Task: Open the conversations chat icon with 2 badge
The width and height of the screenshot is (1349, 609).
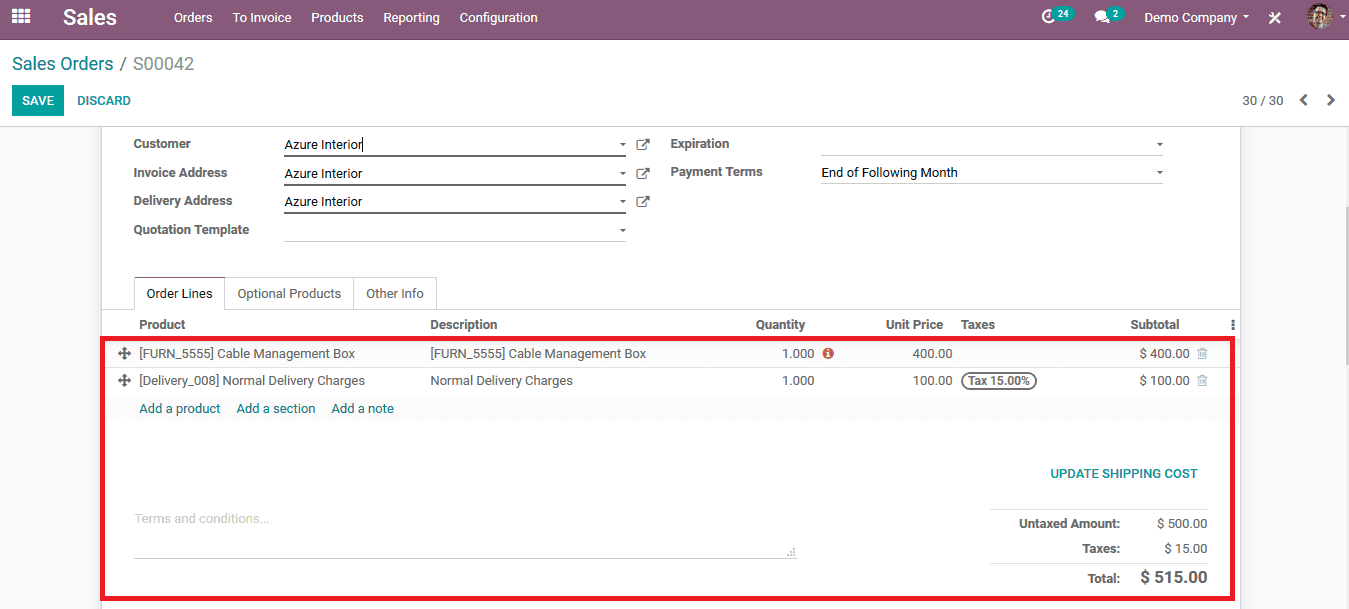Action: [1107, 16]
